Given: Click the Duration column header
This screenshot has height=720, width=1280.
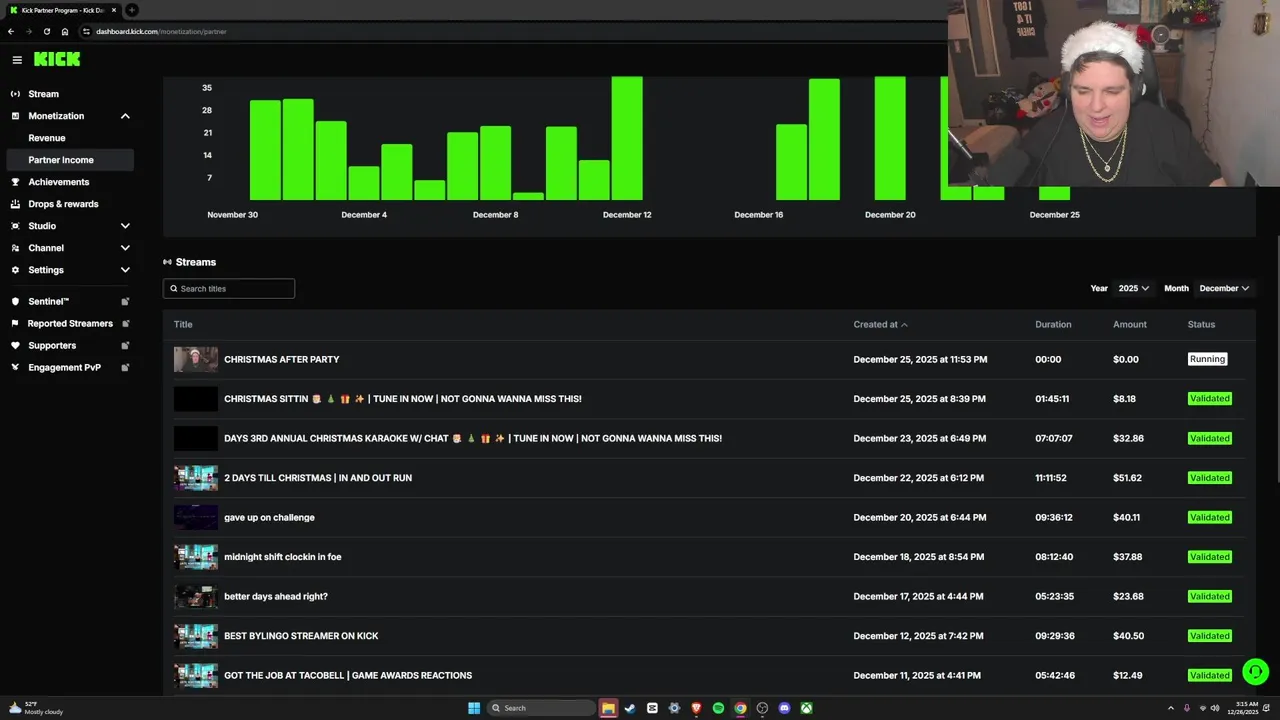Looking at the screenshot, I should tap(1053, 324).
